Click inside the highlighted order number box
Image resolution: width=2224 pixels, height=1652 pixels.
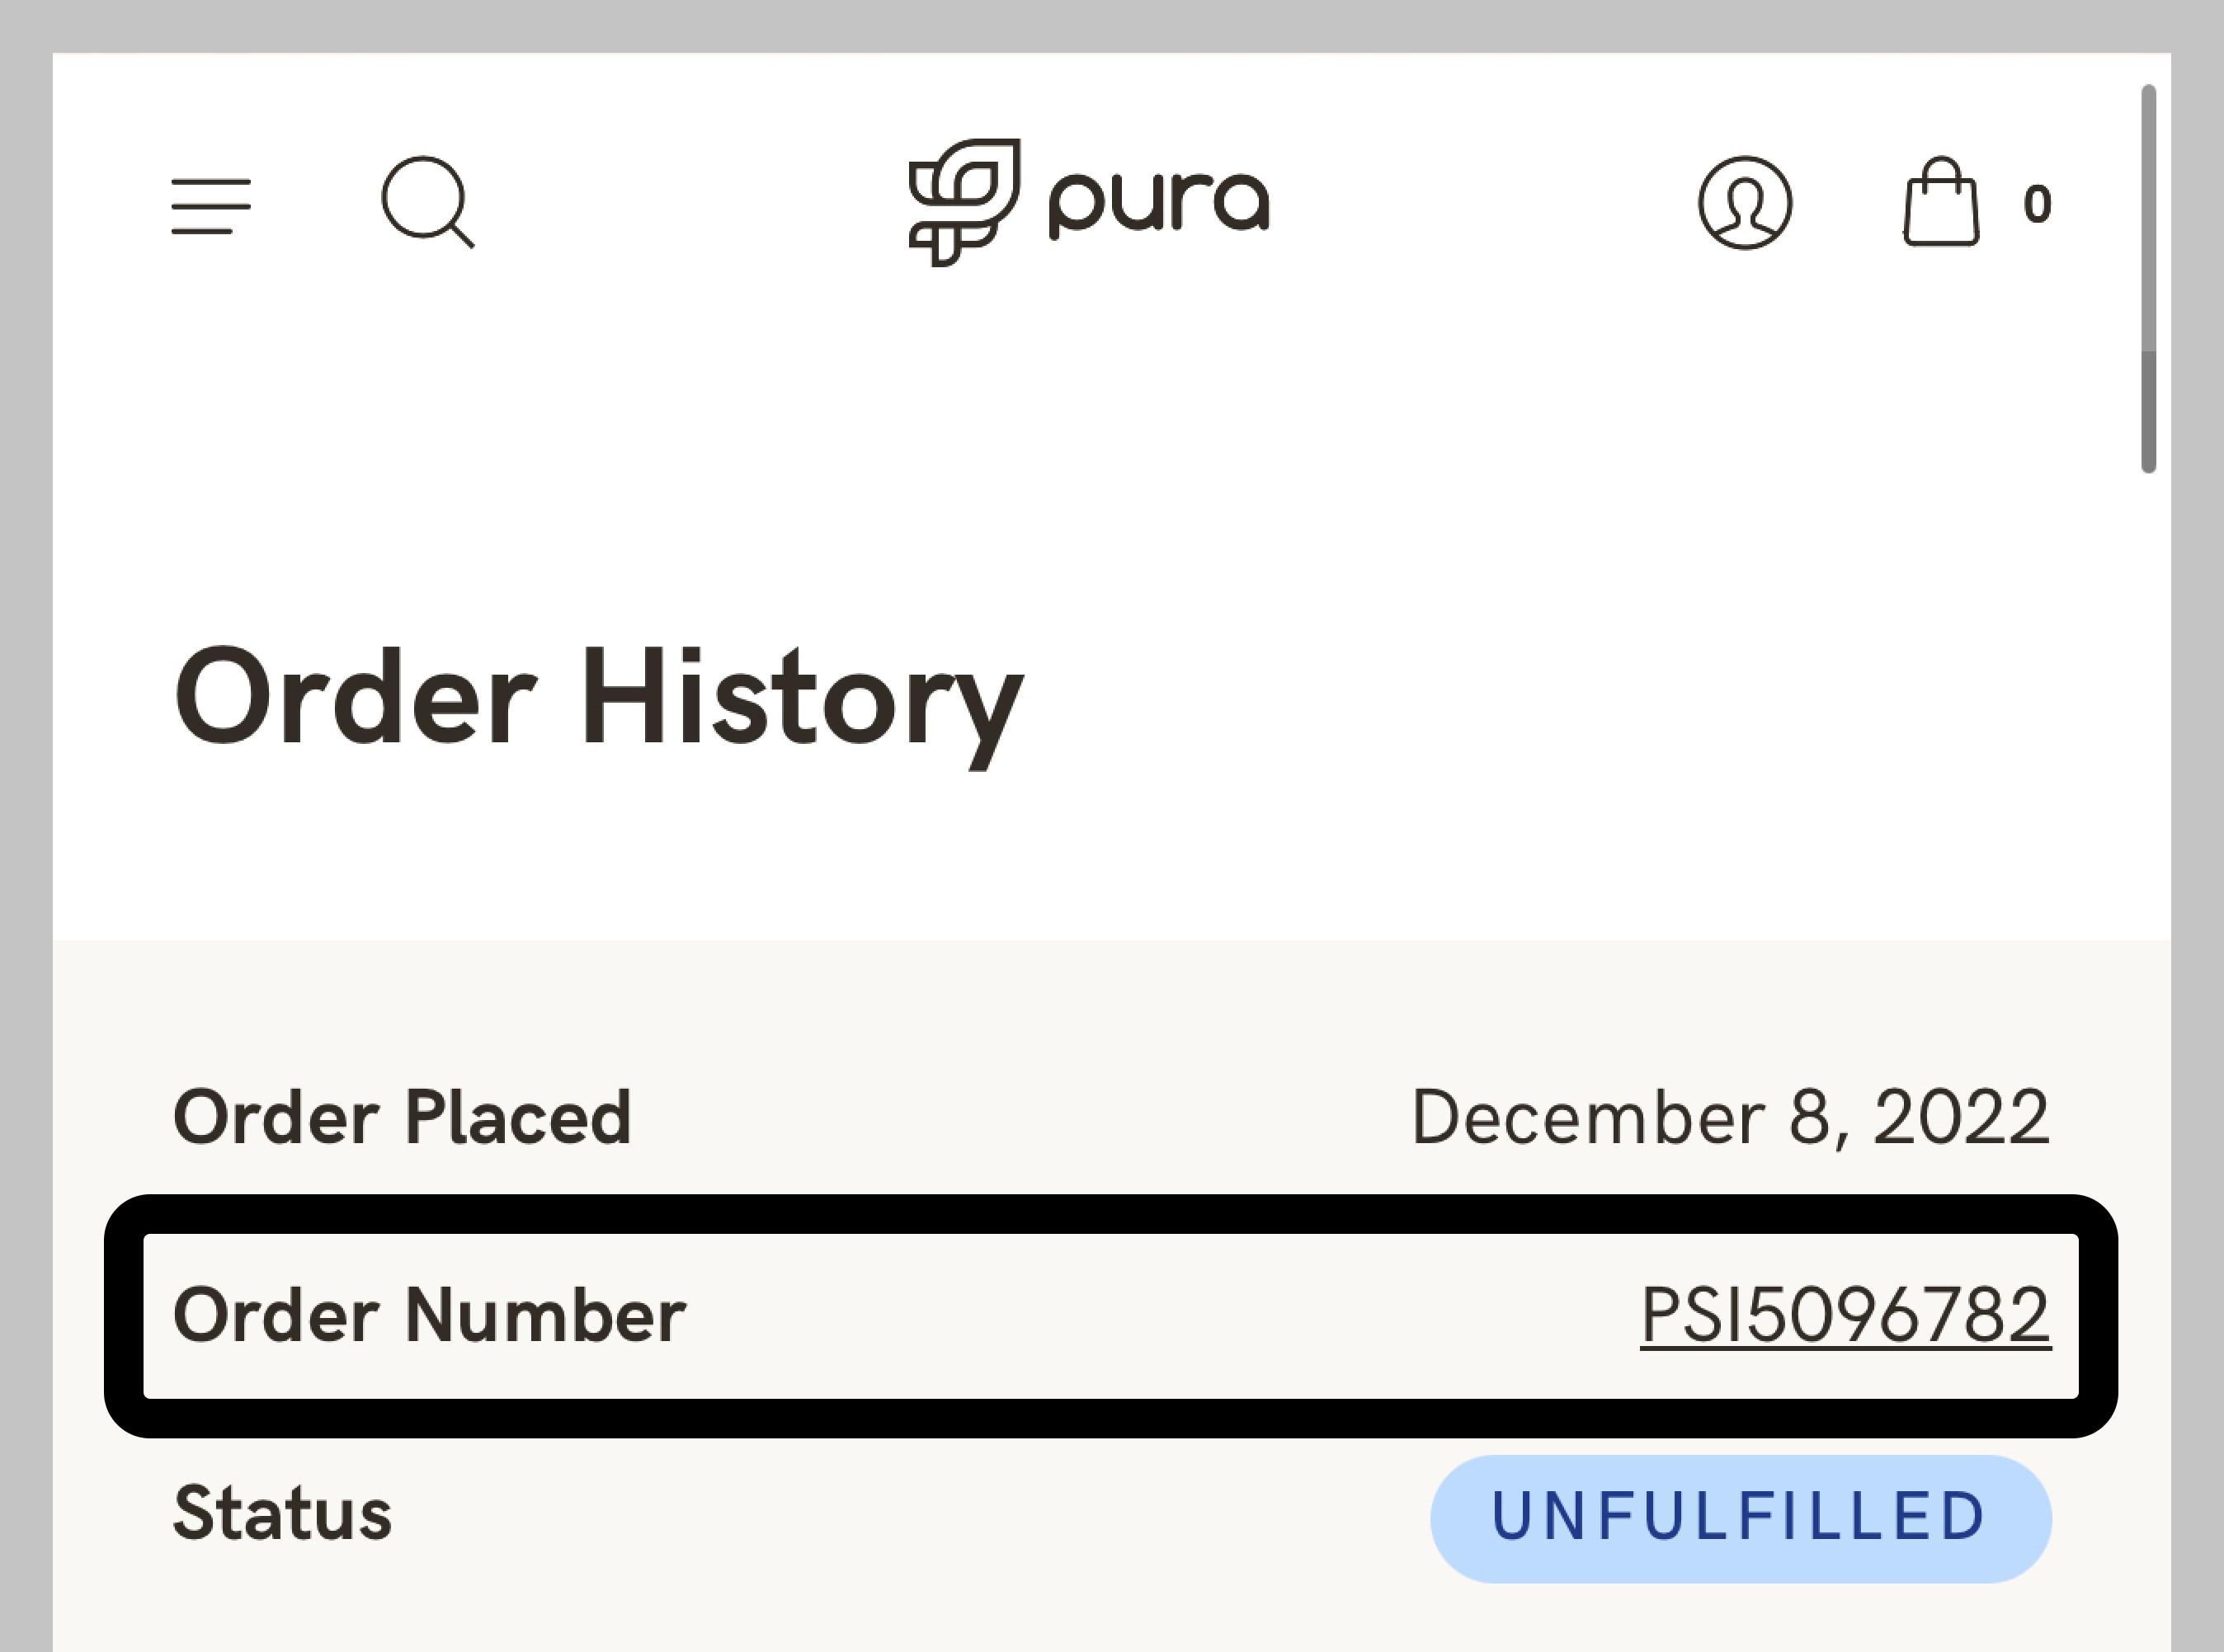click(x=1100, y=1313)
